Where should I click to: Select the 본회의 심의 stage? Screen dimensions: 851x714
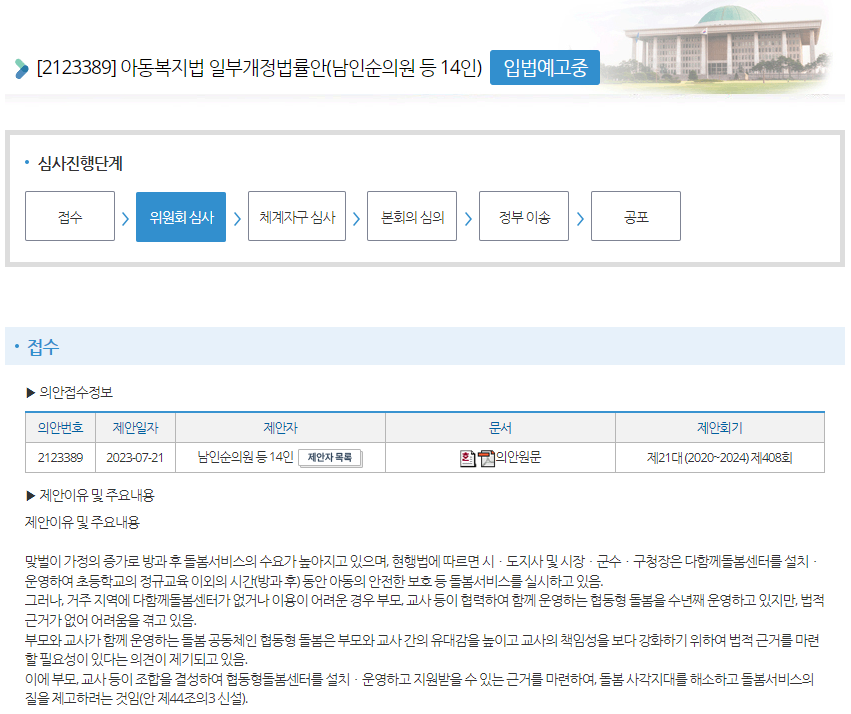pyautogui.click(x=412, y=217)
